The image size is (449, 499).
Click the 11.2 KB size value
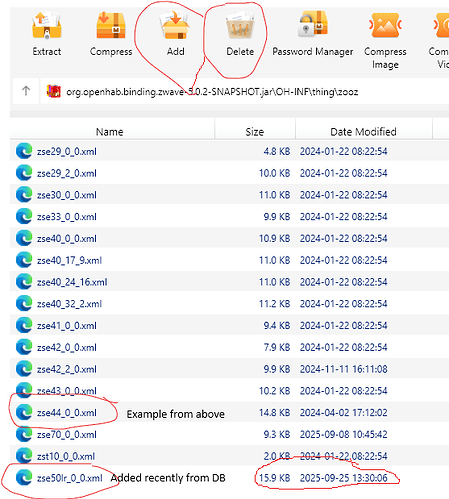coord(274,304)
